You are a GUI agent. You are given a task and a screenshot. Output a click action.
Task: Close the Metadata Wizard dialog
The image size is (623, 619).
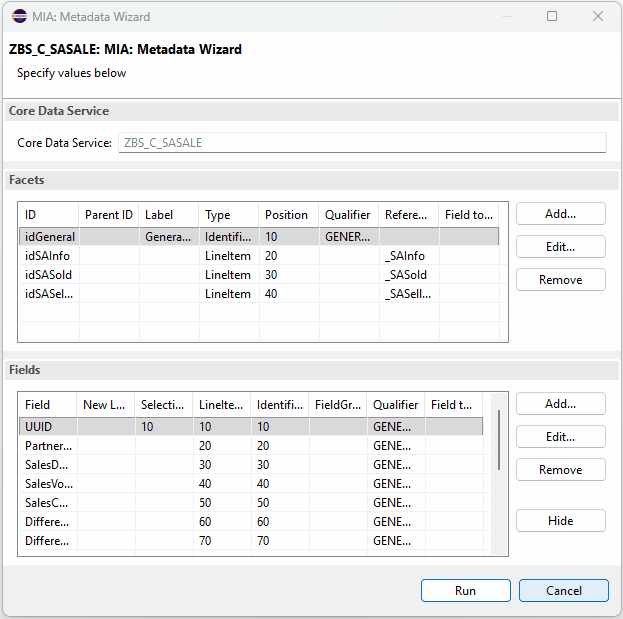click(x=598, y=17)
